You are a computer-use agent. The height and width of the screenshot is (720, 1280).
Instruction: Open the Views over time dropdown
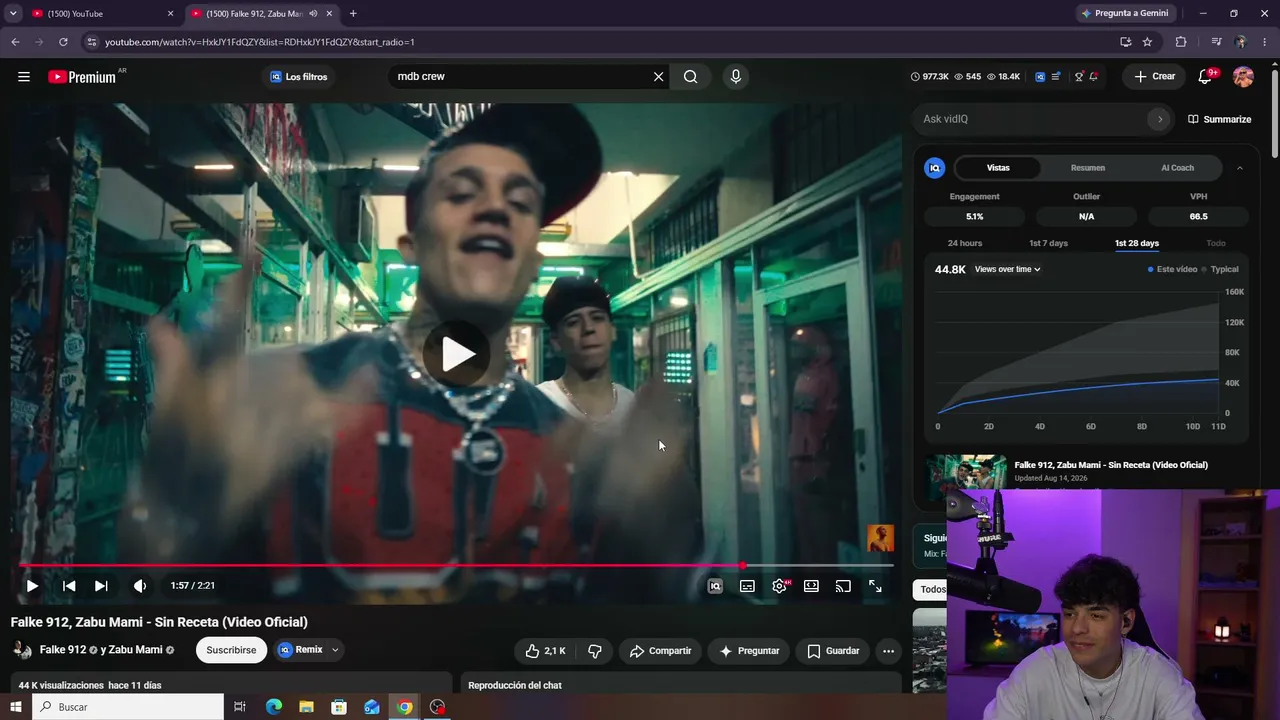pyautogui.click(x=1008, y=269)
